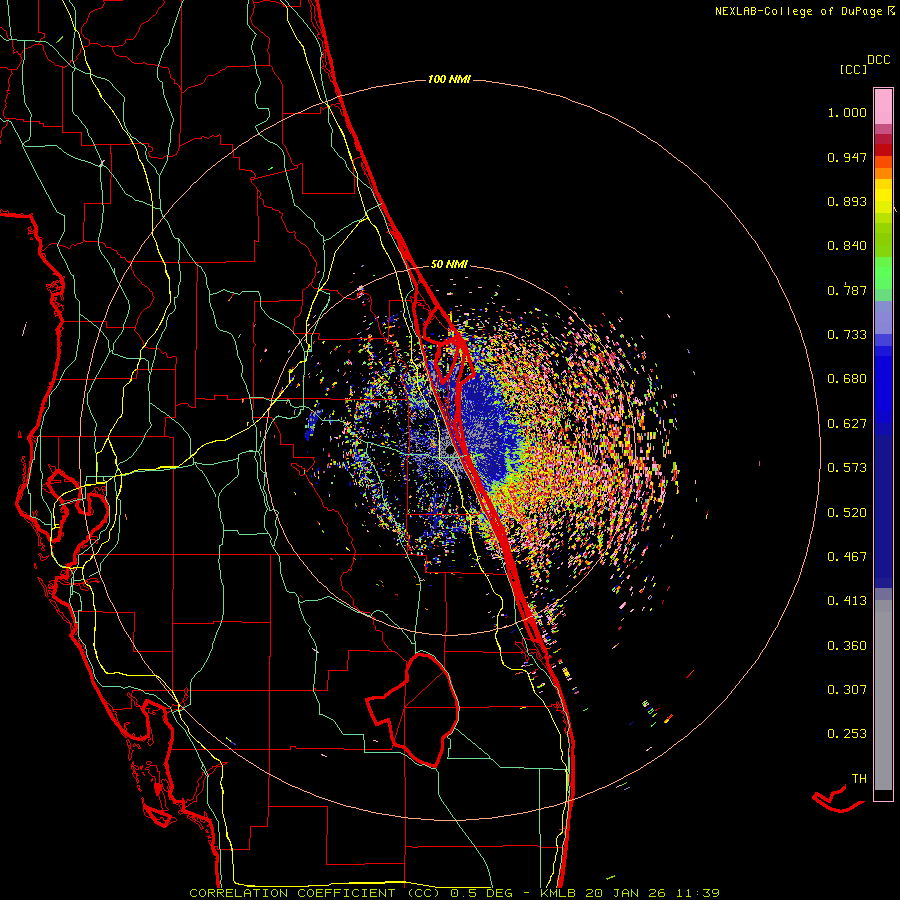This screenshot has width=900, height=900.
Task: Select the 0.360 legend value
Action: click(x=847, y=646)
